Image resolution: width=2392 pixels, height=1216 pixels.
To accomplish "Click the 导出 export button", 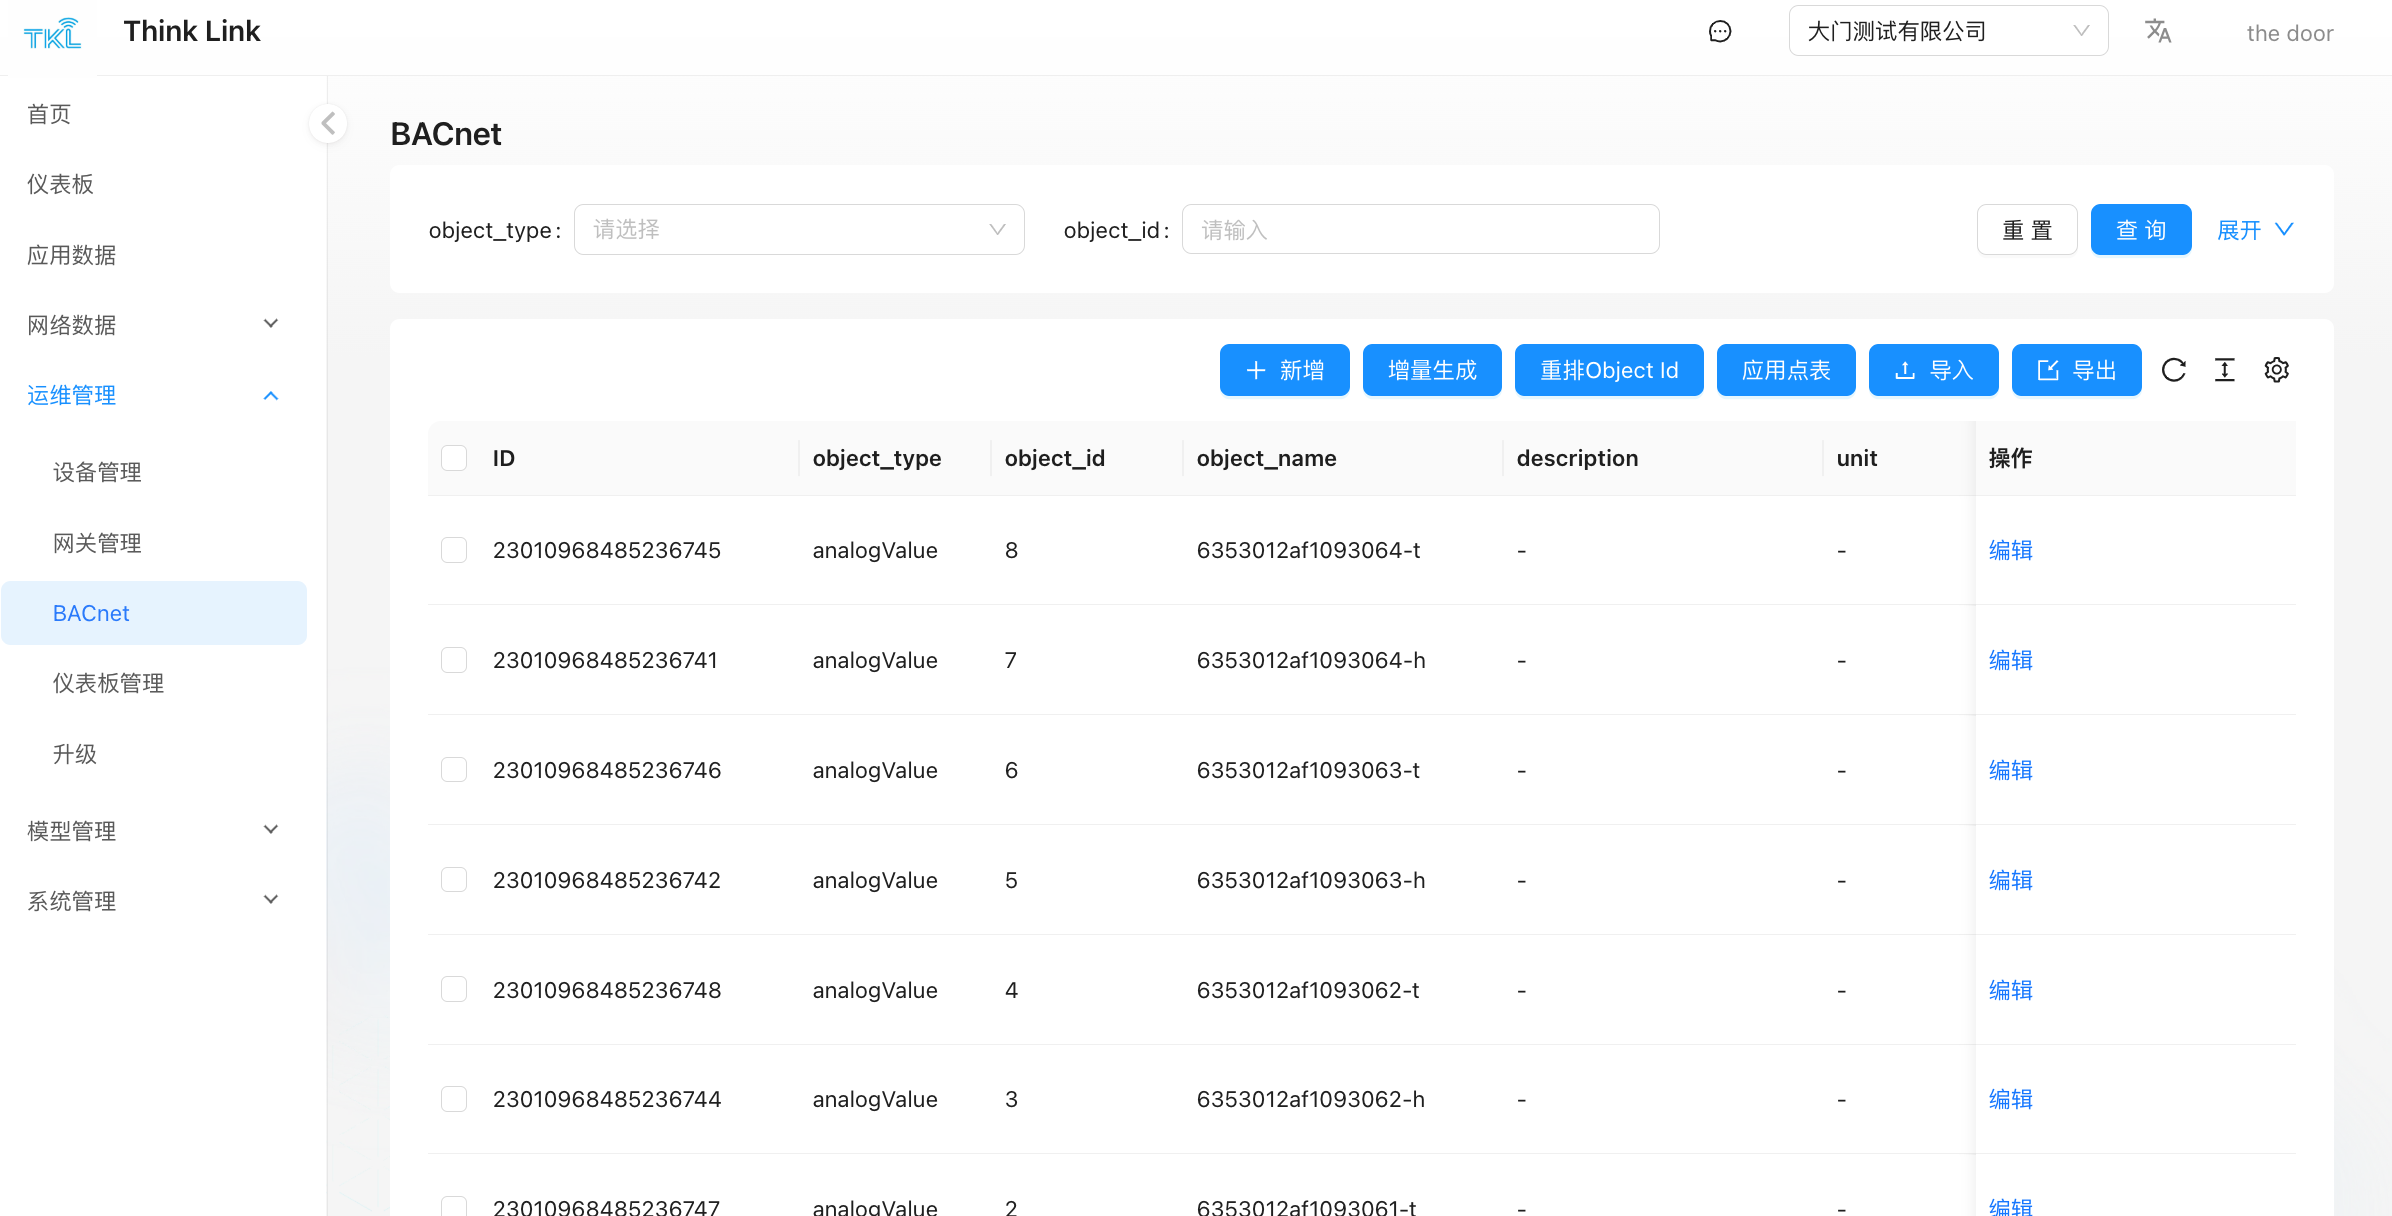I will (x=2076, y=370).
